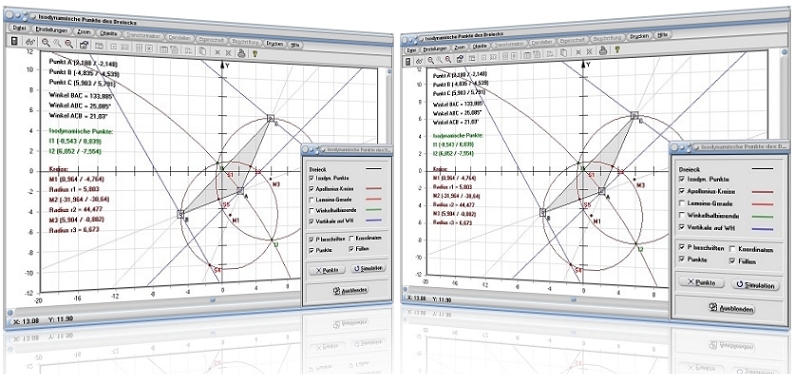The width and height of the screenshot is (794, 374).
Task: Select triangle vertex C in right window graph
Action: pos(634,116)
